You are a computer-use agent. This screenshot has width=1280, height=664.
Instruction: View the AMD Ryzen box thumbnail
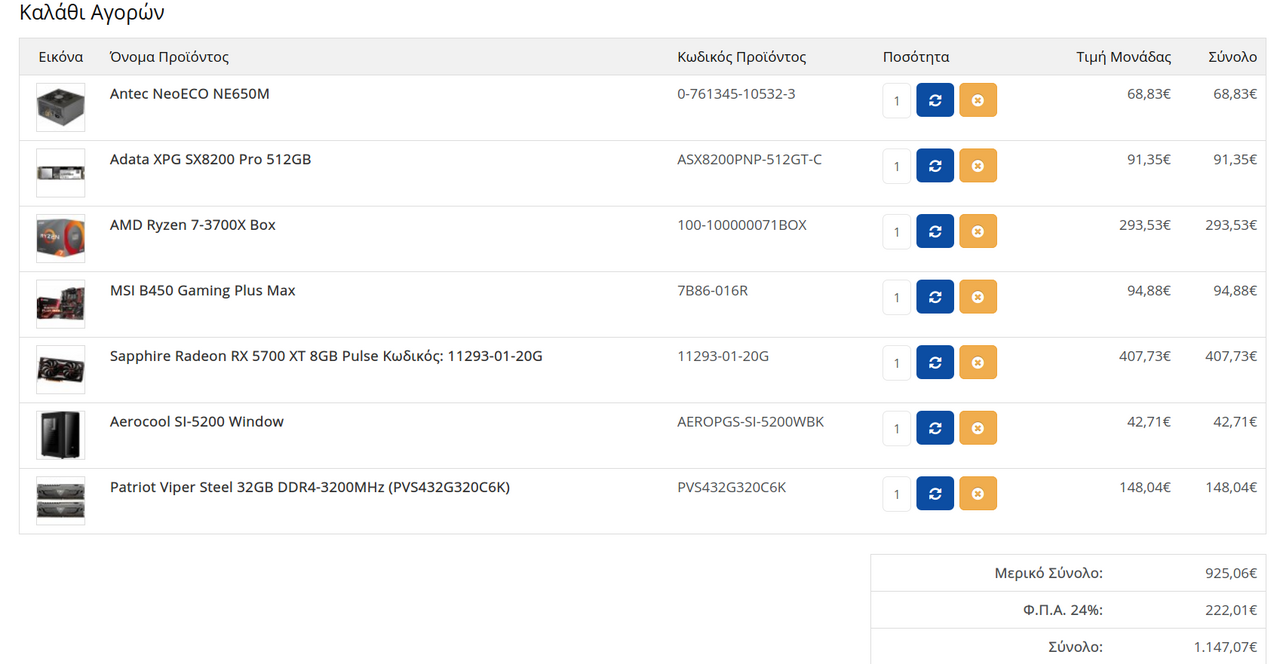tap(60, 238)
